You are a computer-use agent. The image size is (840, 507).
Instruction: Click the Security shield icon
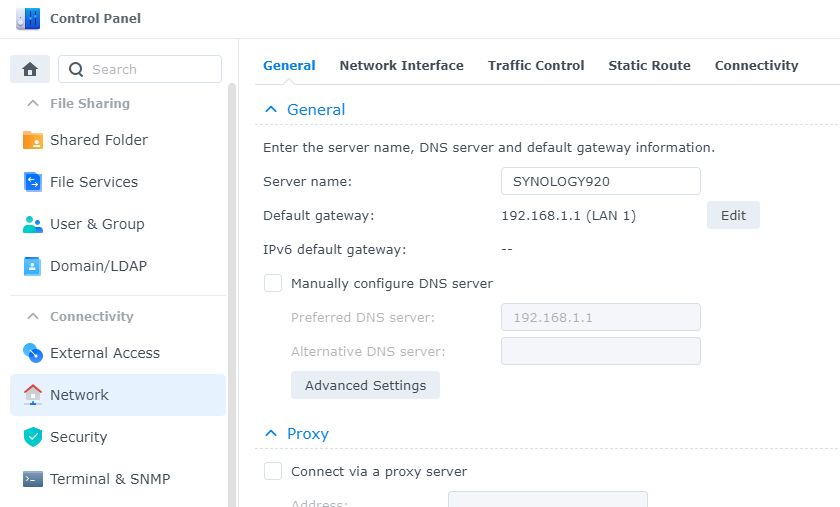tap(33, 437)
